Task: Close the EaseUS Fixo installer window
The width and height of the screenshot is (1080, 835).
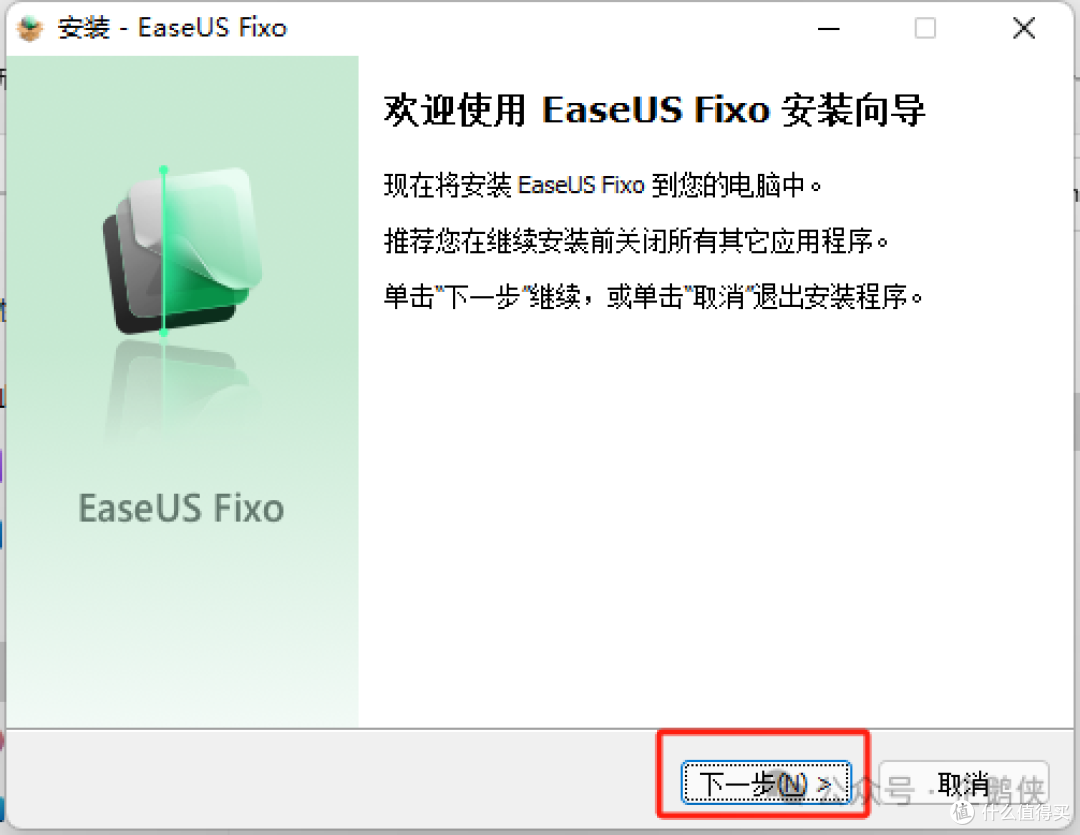Action: [1024, 28]
